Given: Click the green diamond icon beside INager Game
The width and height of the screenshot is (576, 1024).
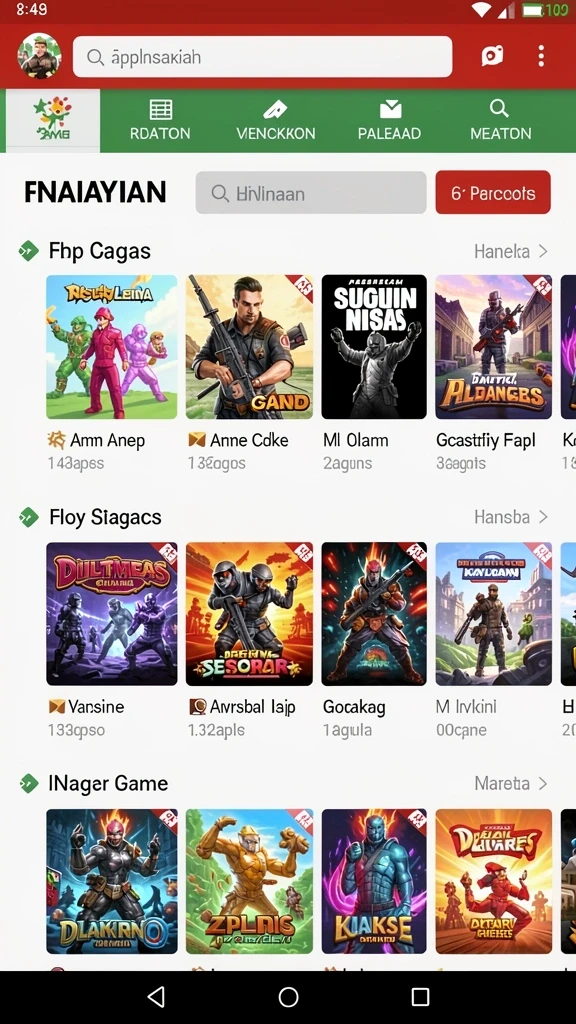Looking at the screenshot, I should (29, 783).
